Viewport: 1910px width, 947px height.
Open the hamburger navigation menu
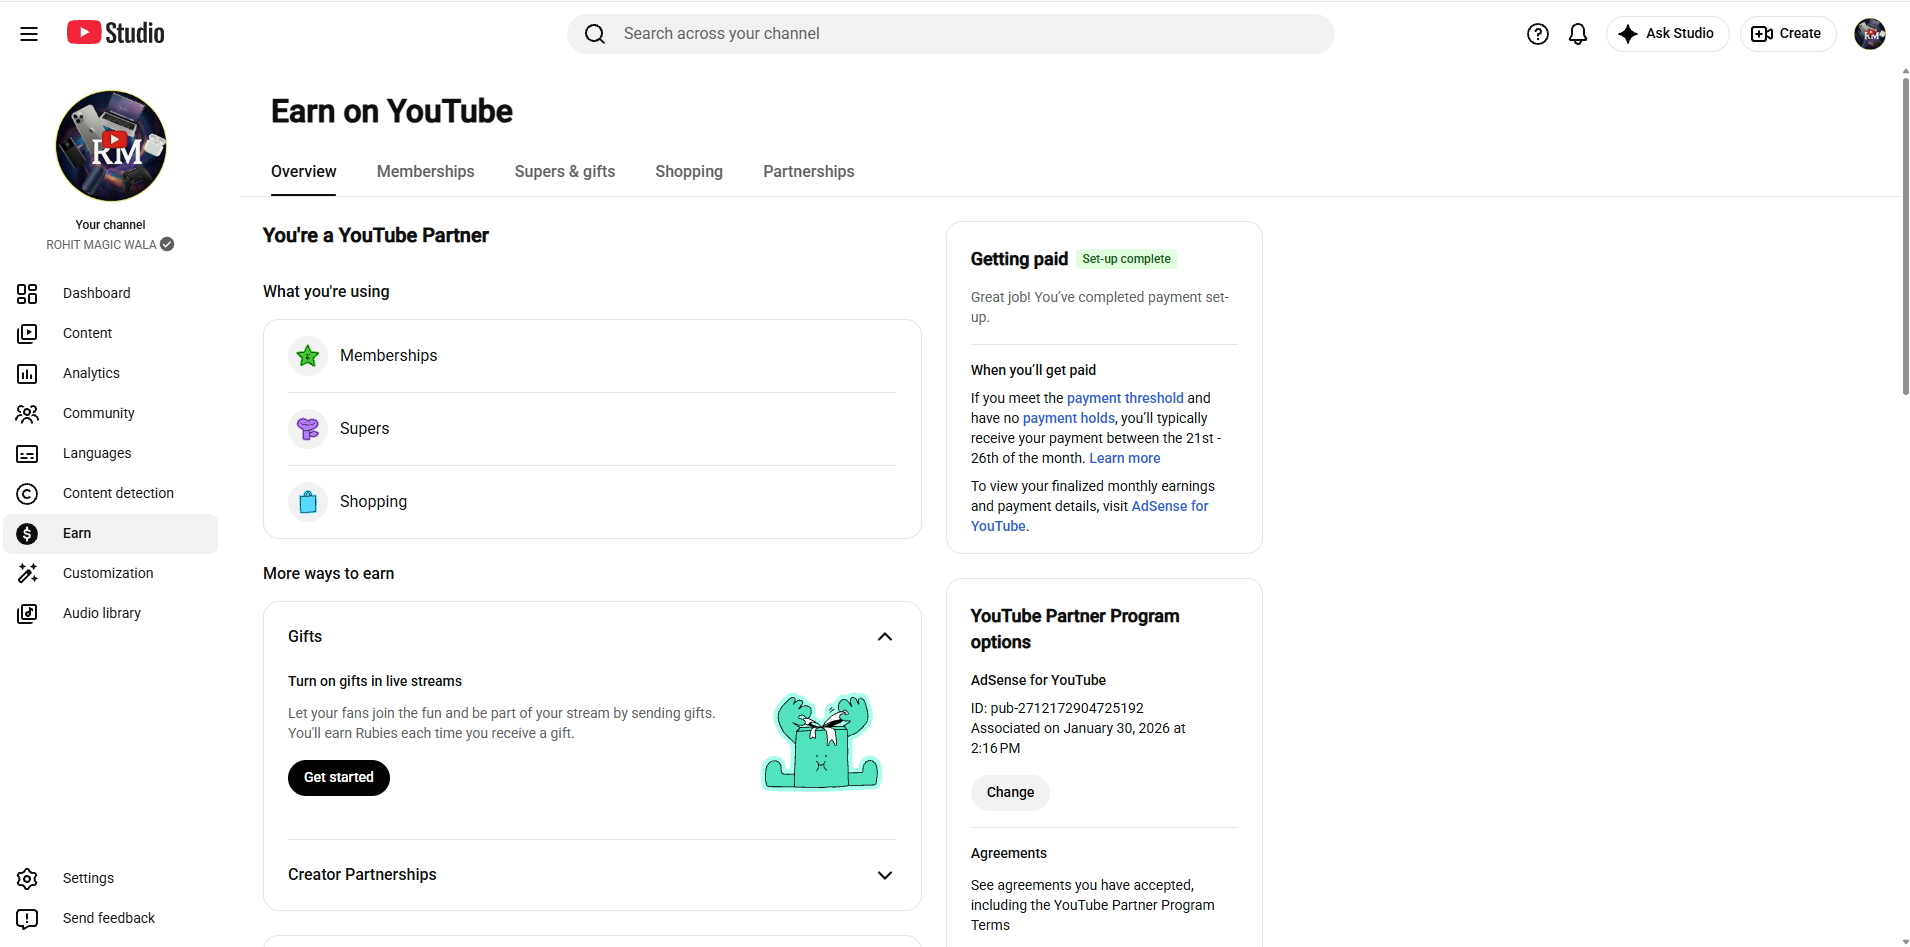(x=29, y=34)
